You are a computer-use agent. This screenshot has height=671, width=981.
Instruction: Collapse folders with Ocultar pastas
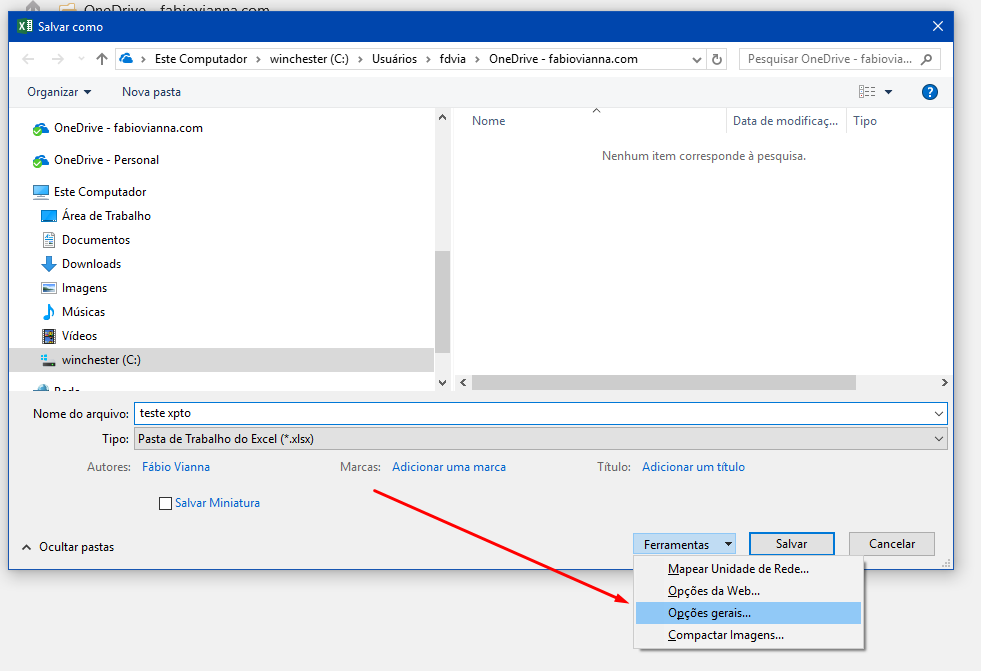68,547
